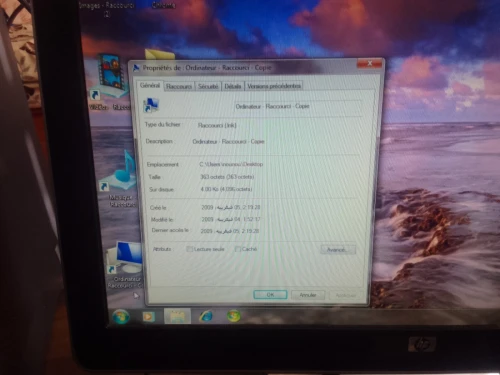This screenshot has height=375, width=500.
Task: Click the Emplacement path value
Action: (231, 164)
